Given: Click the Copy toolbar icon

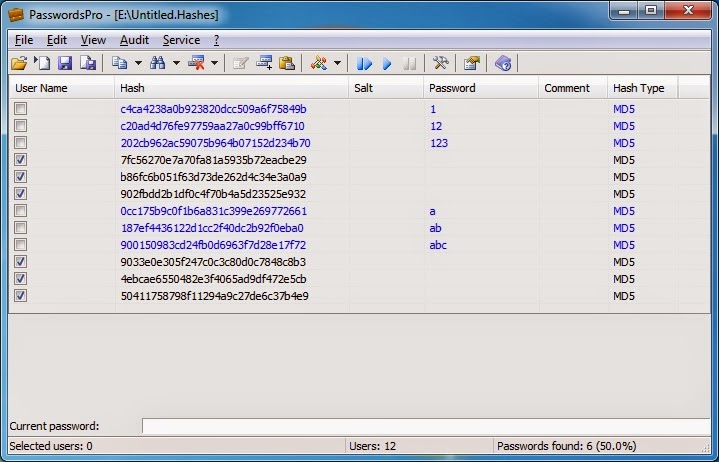Looking at the screenshot, I should coord(120,63).
